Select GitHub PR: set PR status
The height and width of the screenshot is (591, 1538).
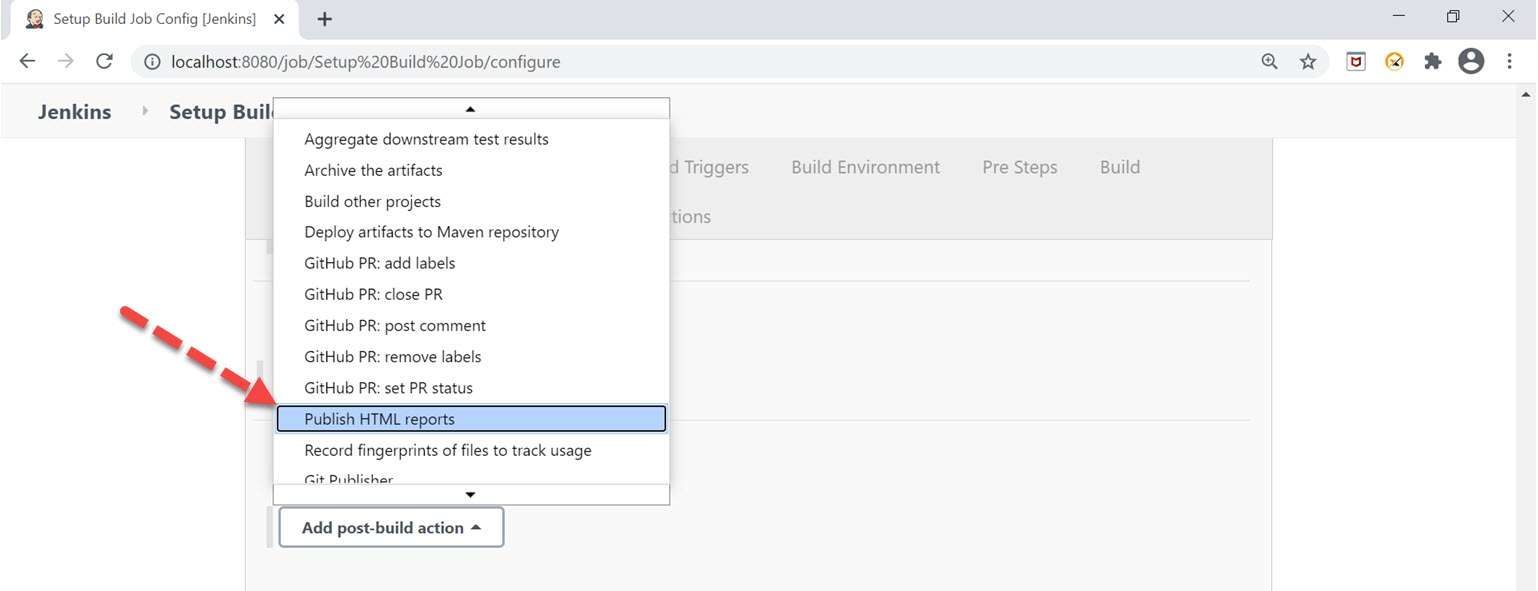point(470,387)
